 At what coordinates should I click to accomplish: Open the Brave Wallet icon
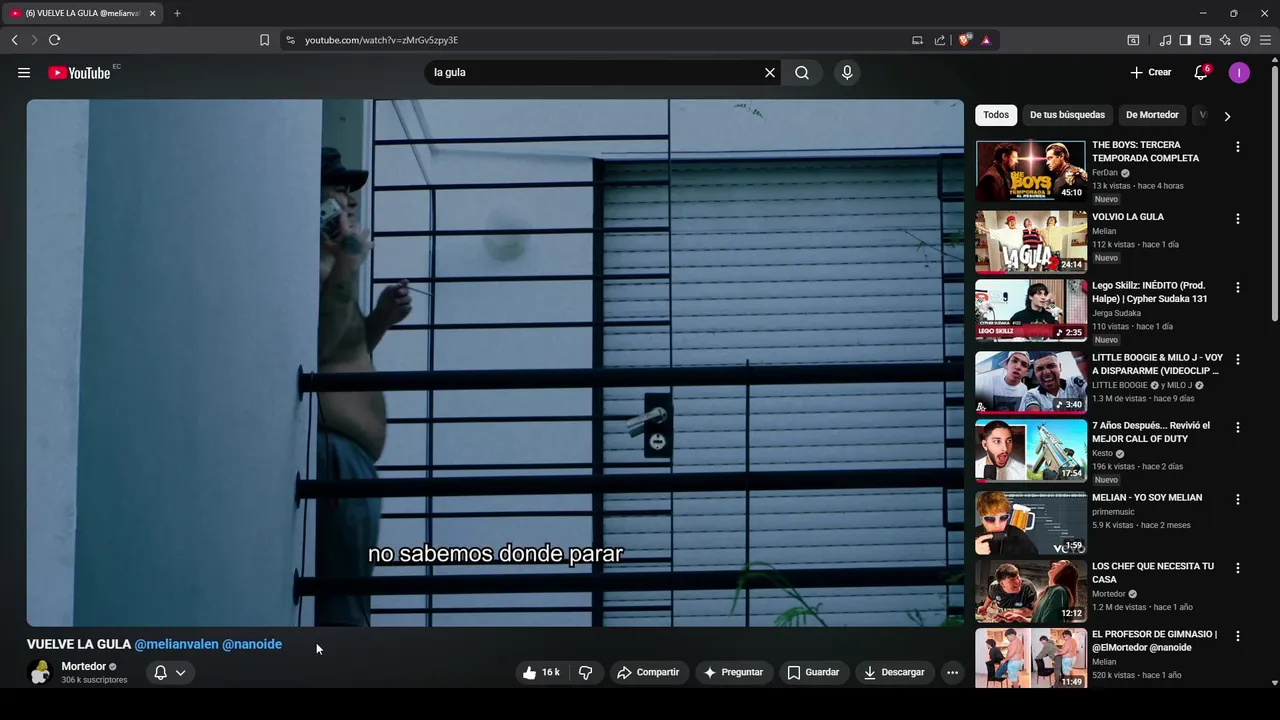click(1205, 40)
